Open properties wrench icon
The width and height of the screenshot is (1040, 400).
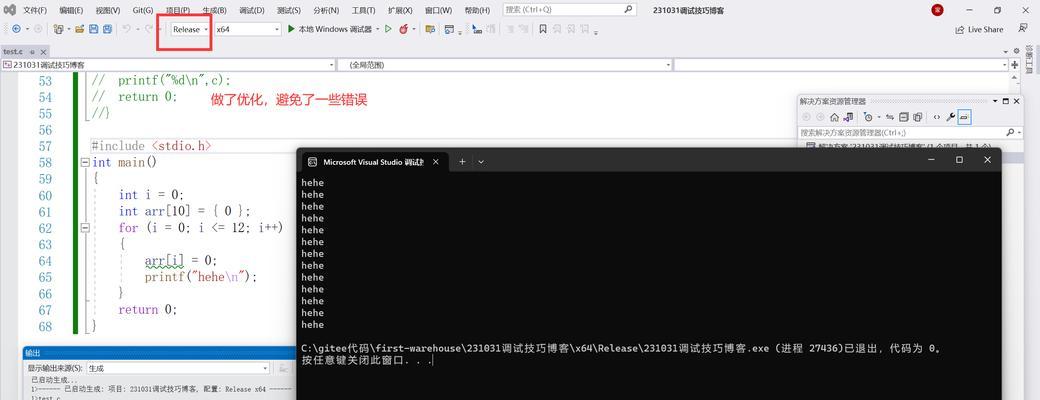pyautogui.click(x=950, y=117)
